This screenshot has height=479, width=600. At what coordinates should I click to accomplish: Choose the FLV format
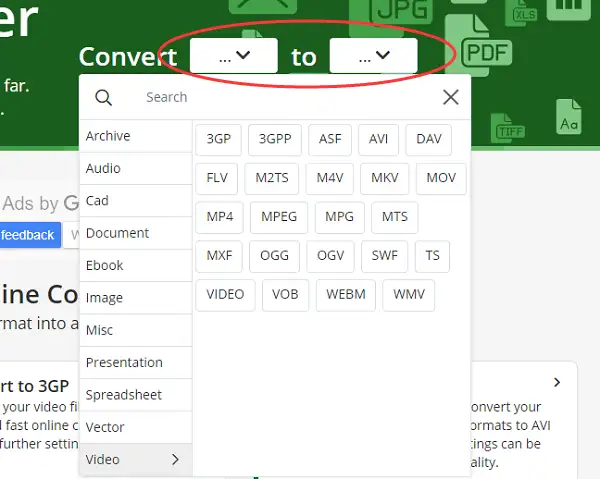(217, 178)
